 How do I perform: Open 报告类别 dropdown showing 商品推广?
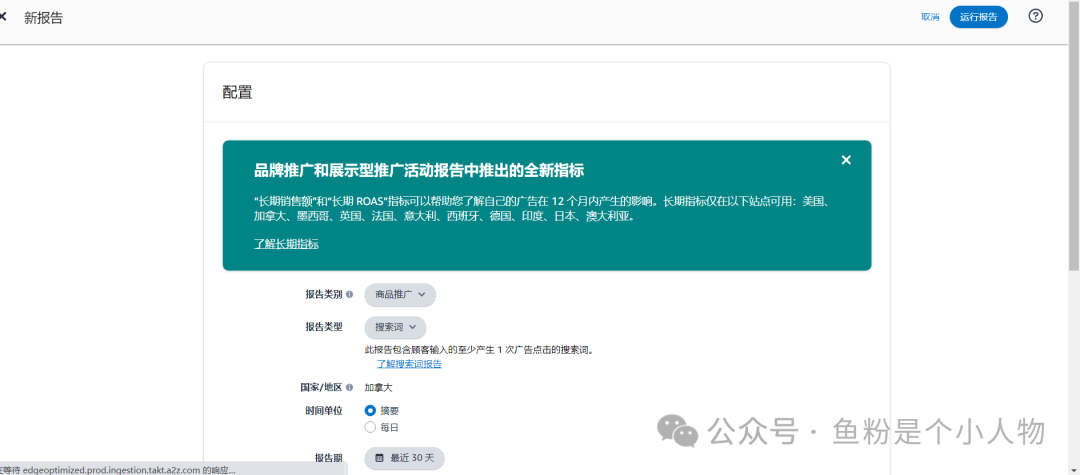coord(399,294)
